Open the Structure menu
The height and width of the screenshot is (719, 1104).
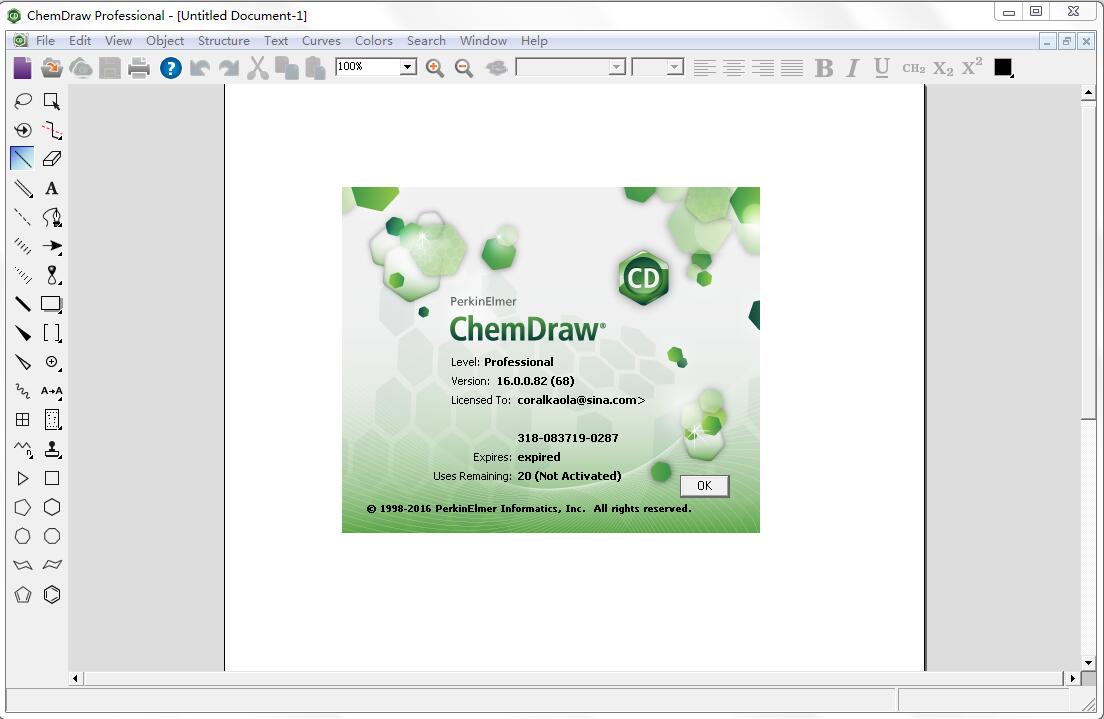(x=223, y=41)
